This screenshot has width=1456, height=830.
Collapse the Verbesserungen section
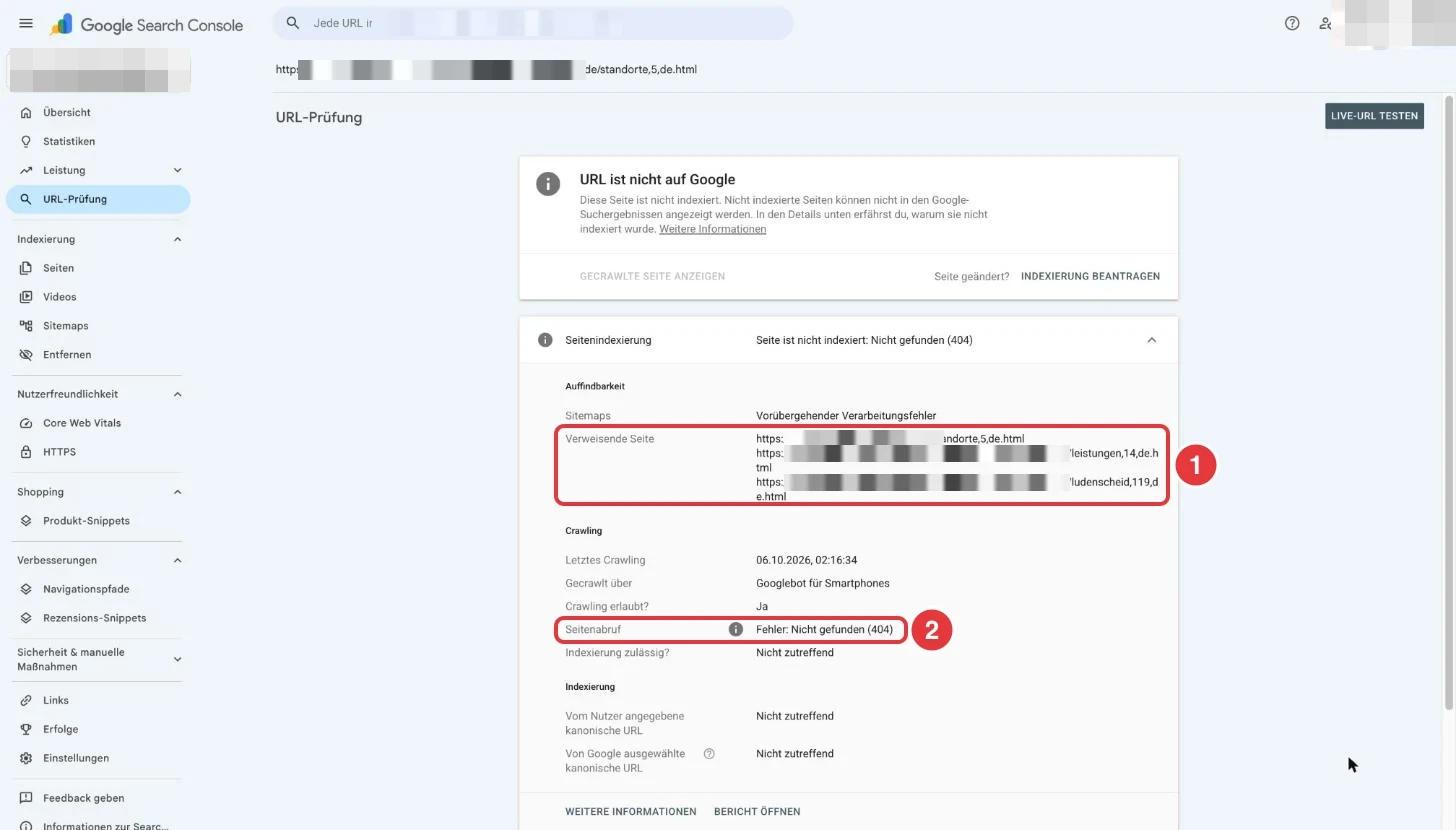177,560
